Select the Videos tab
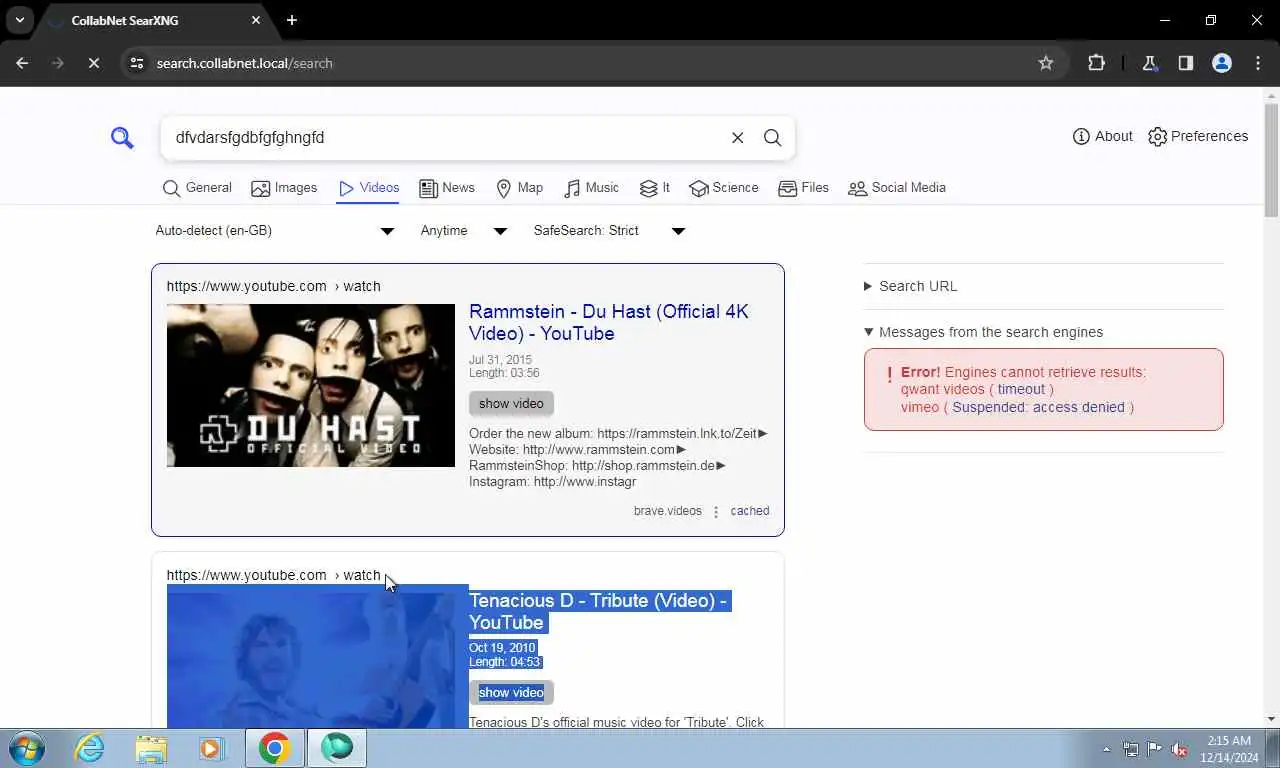Image resolution: width=1280 pixels, height=768 pixels. [x=368, y=188]
